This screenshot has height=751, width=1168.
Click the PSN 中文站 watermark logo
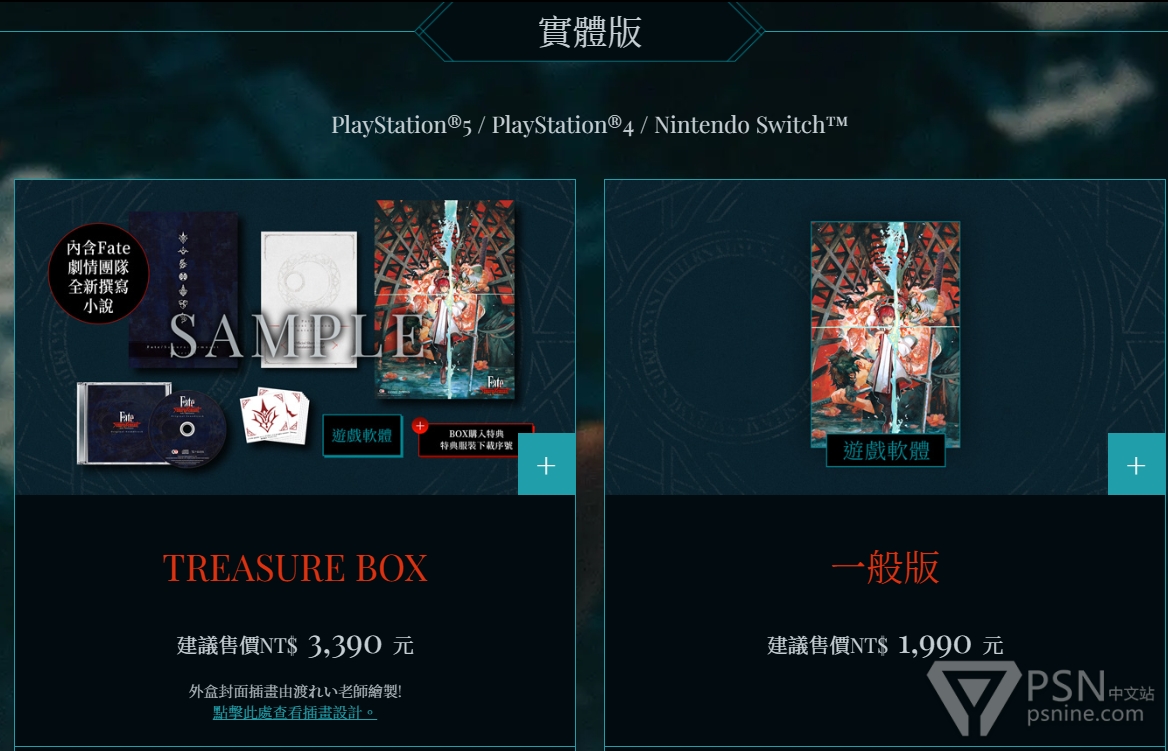1041,697
